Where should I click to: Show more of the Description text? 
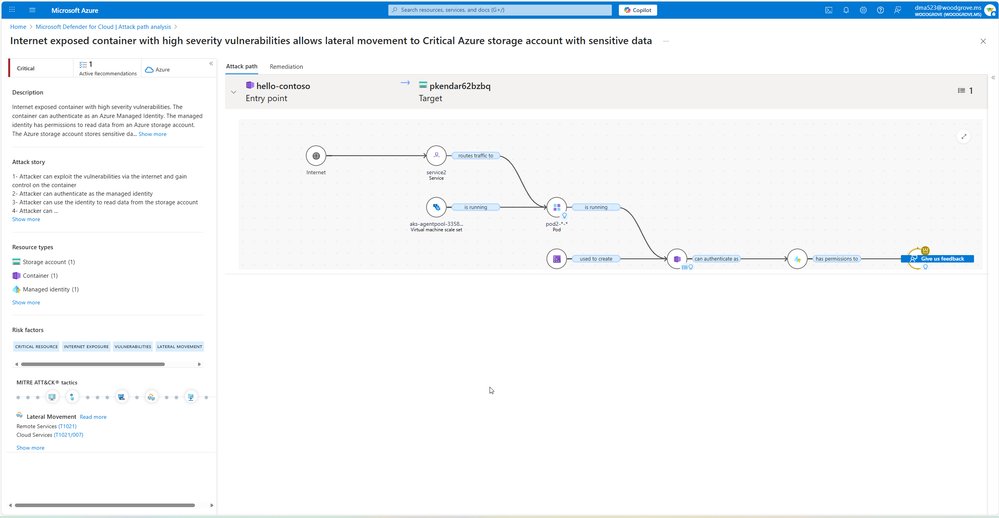tap(152, 134)
